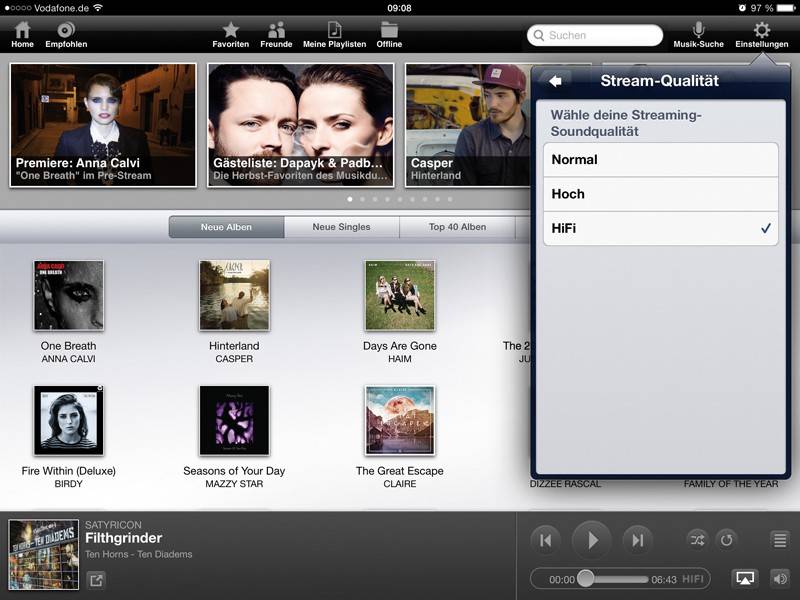This screenshot has height=600, width=800.
Task: Open the Hinterland album by Casper
Action: 234,295
